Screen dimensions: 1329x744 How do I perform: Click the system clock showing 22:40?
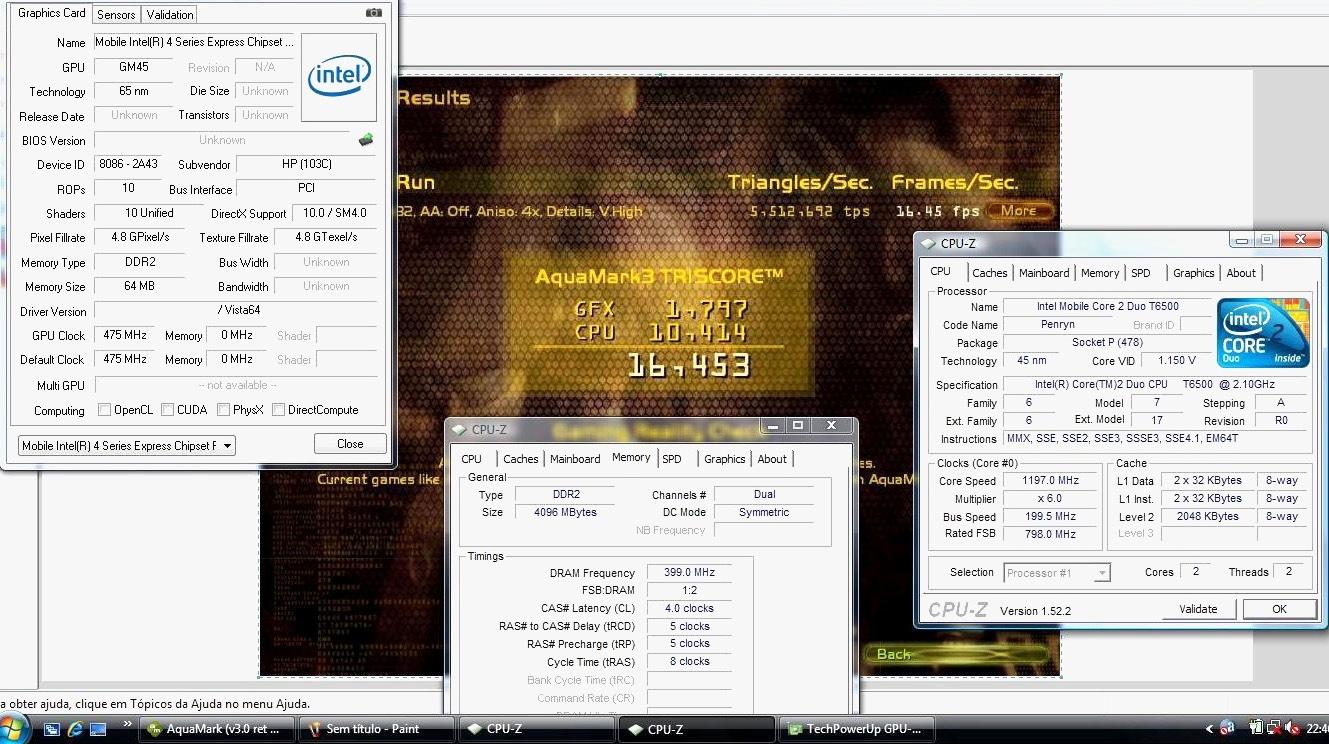[1319, 729]
